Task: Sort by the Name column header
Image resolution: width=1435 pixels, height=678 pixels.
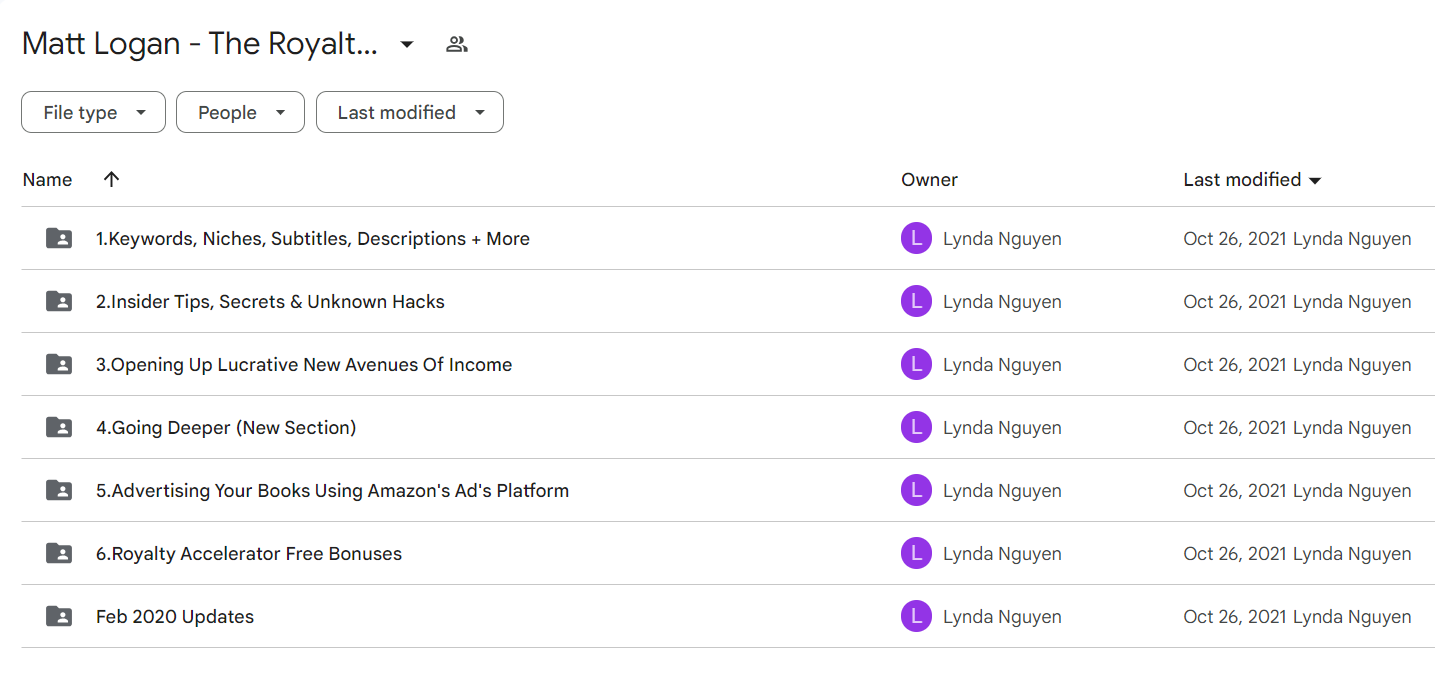Action: tap(48, 180)
